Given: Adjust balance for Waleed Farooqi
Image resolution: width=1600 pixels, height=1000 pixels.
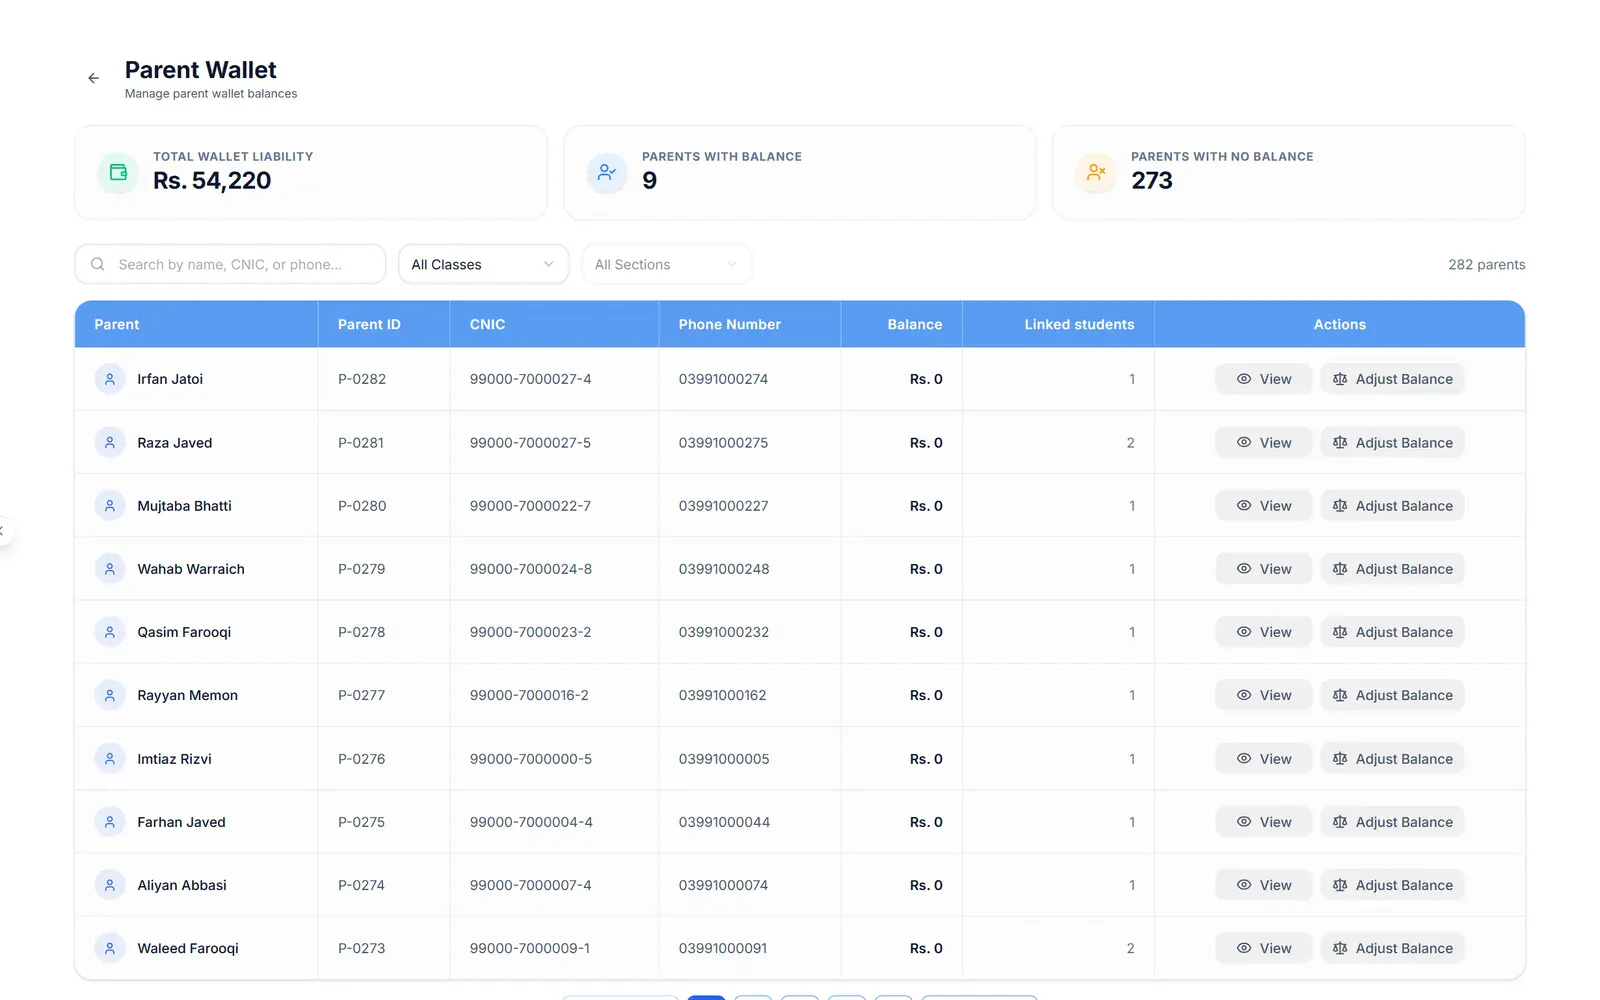Looking at the screenshot, I should coord(1393,948).
